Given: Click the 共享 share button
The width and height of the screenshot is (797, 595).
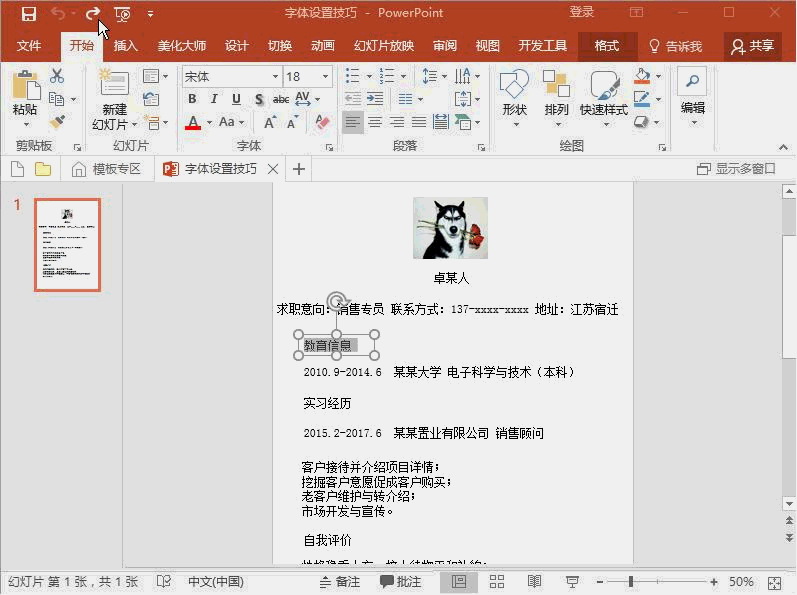Looking at the screenshot, I should [752, 46].
